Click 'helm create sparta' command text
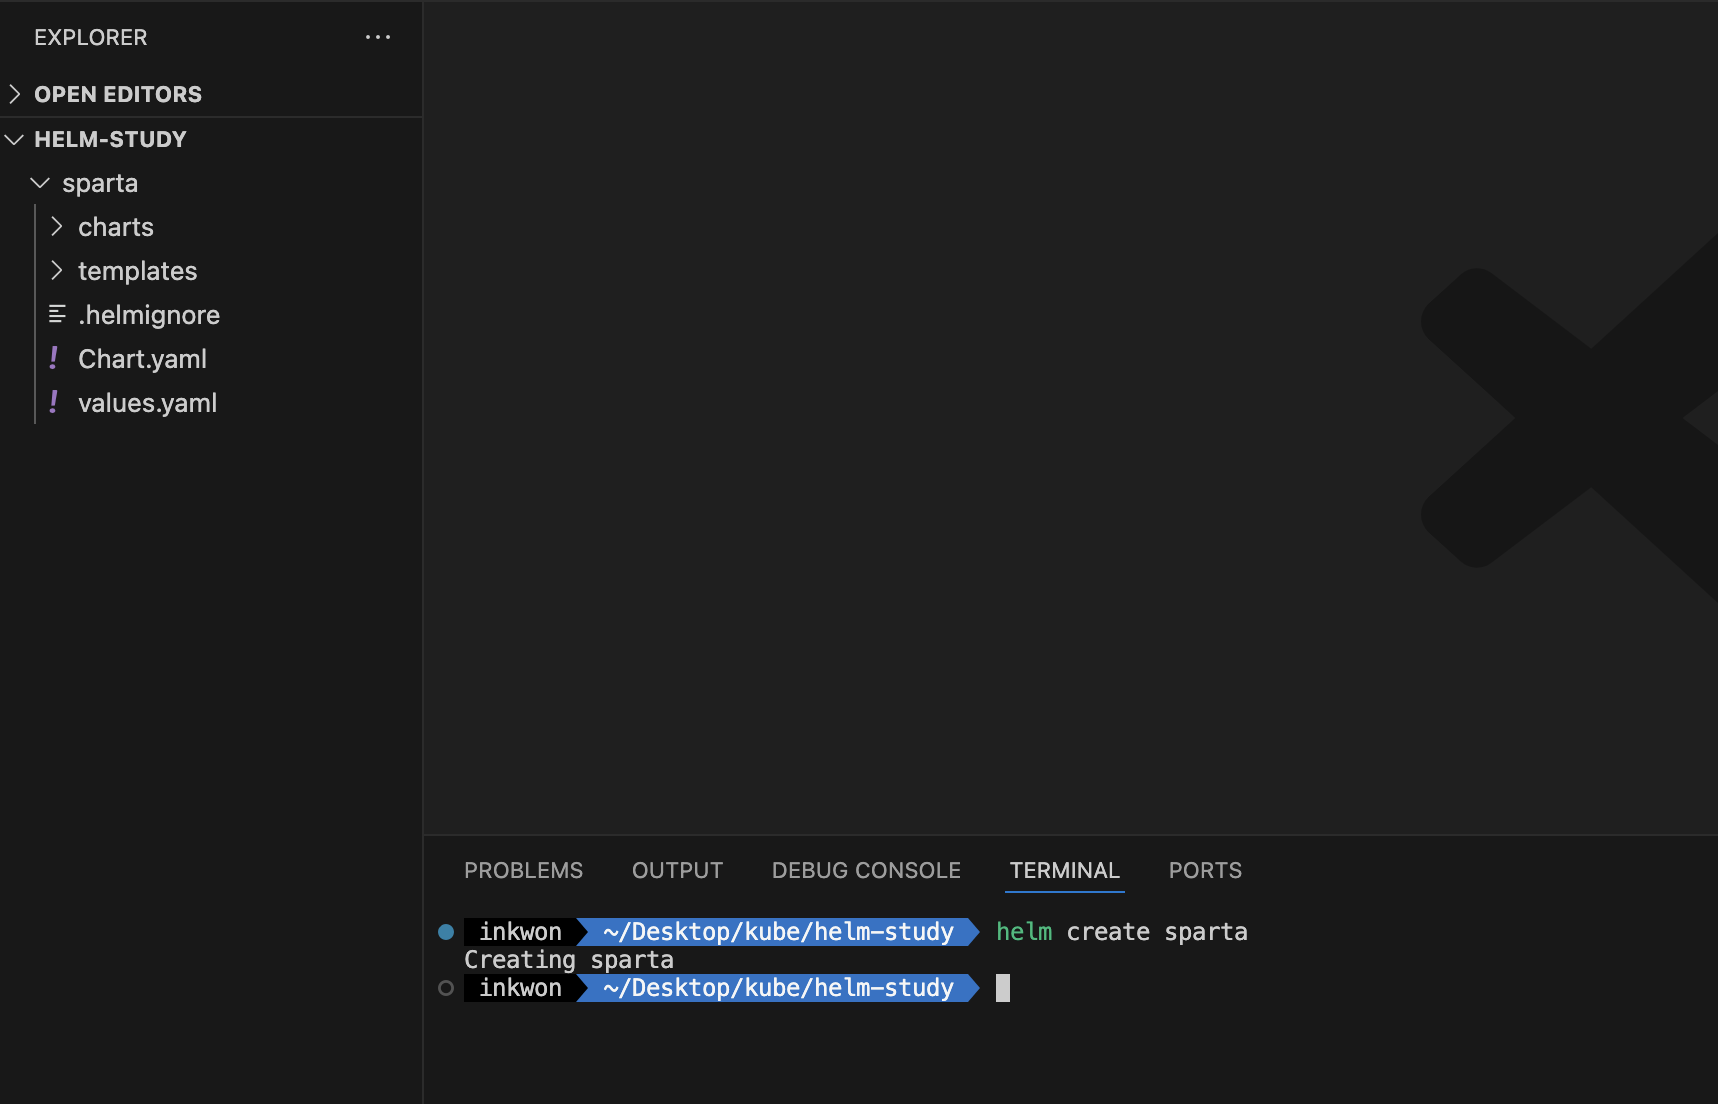 coord(1122,932)
